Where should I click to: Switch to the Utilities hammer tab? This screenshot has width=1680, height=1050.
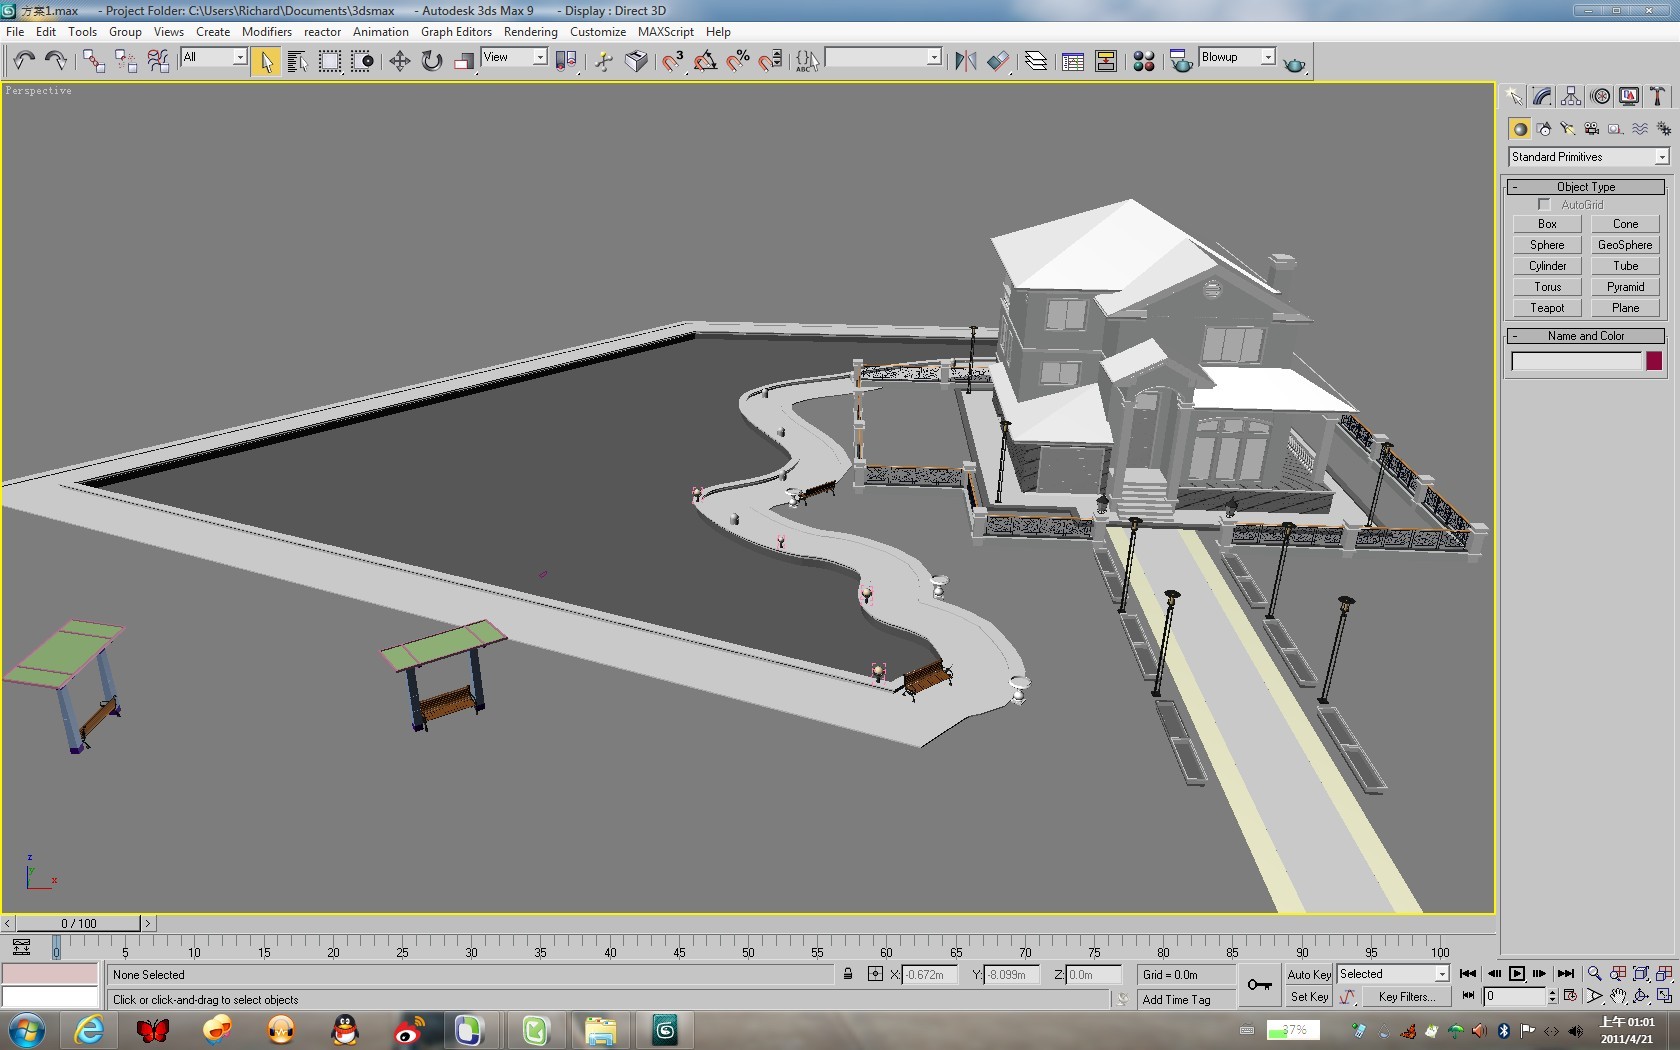click(1658, 96)
